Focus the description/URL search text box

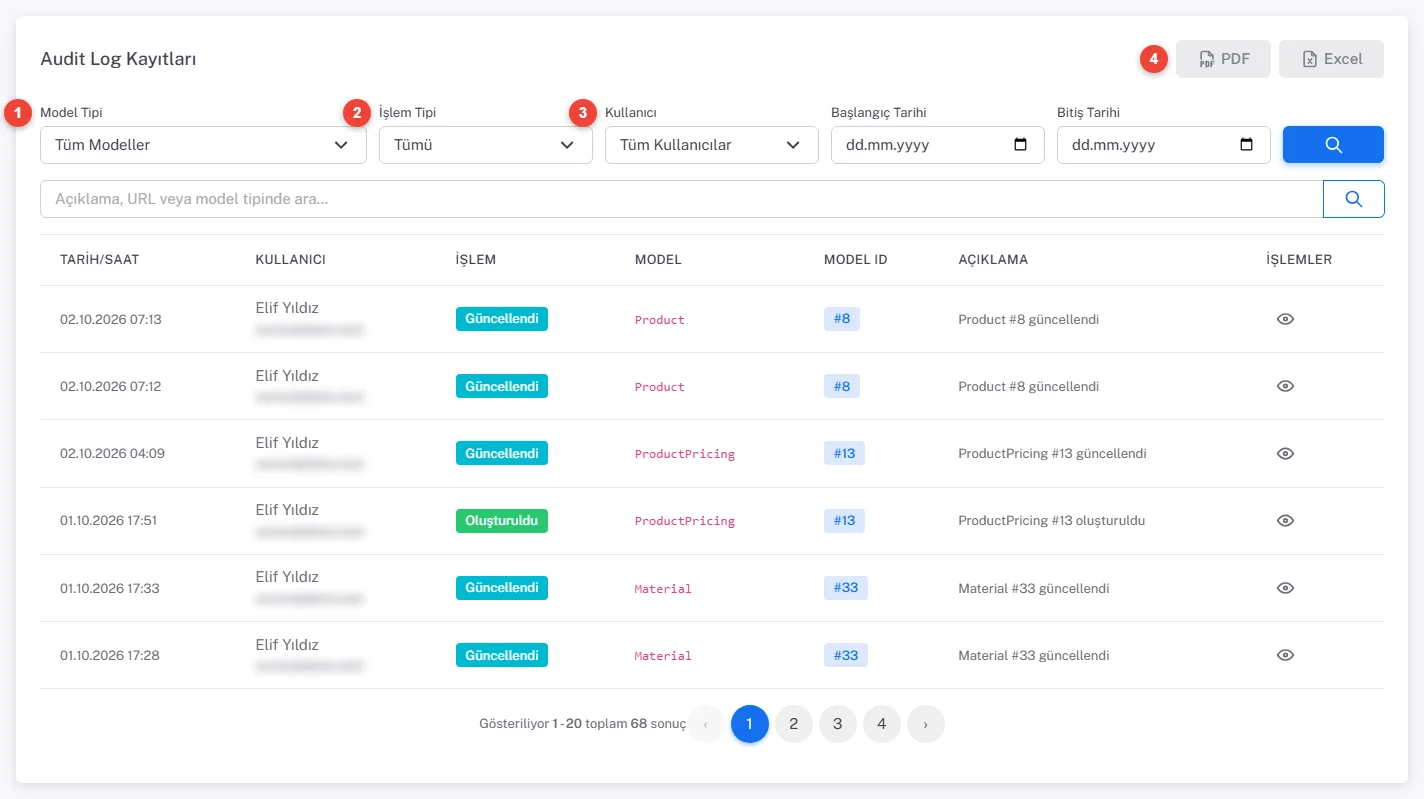coord(681,199)
